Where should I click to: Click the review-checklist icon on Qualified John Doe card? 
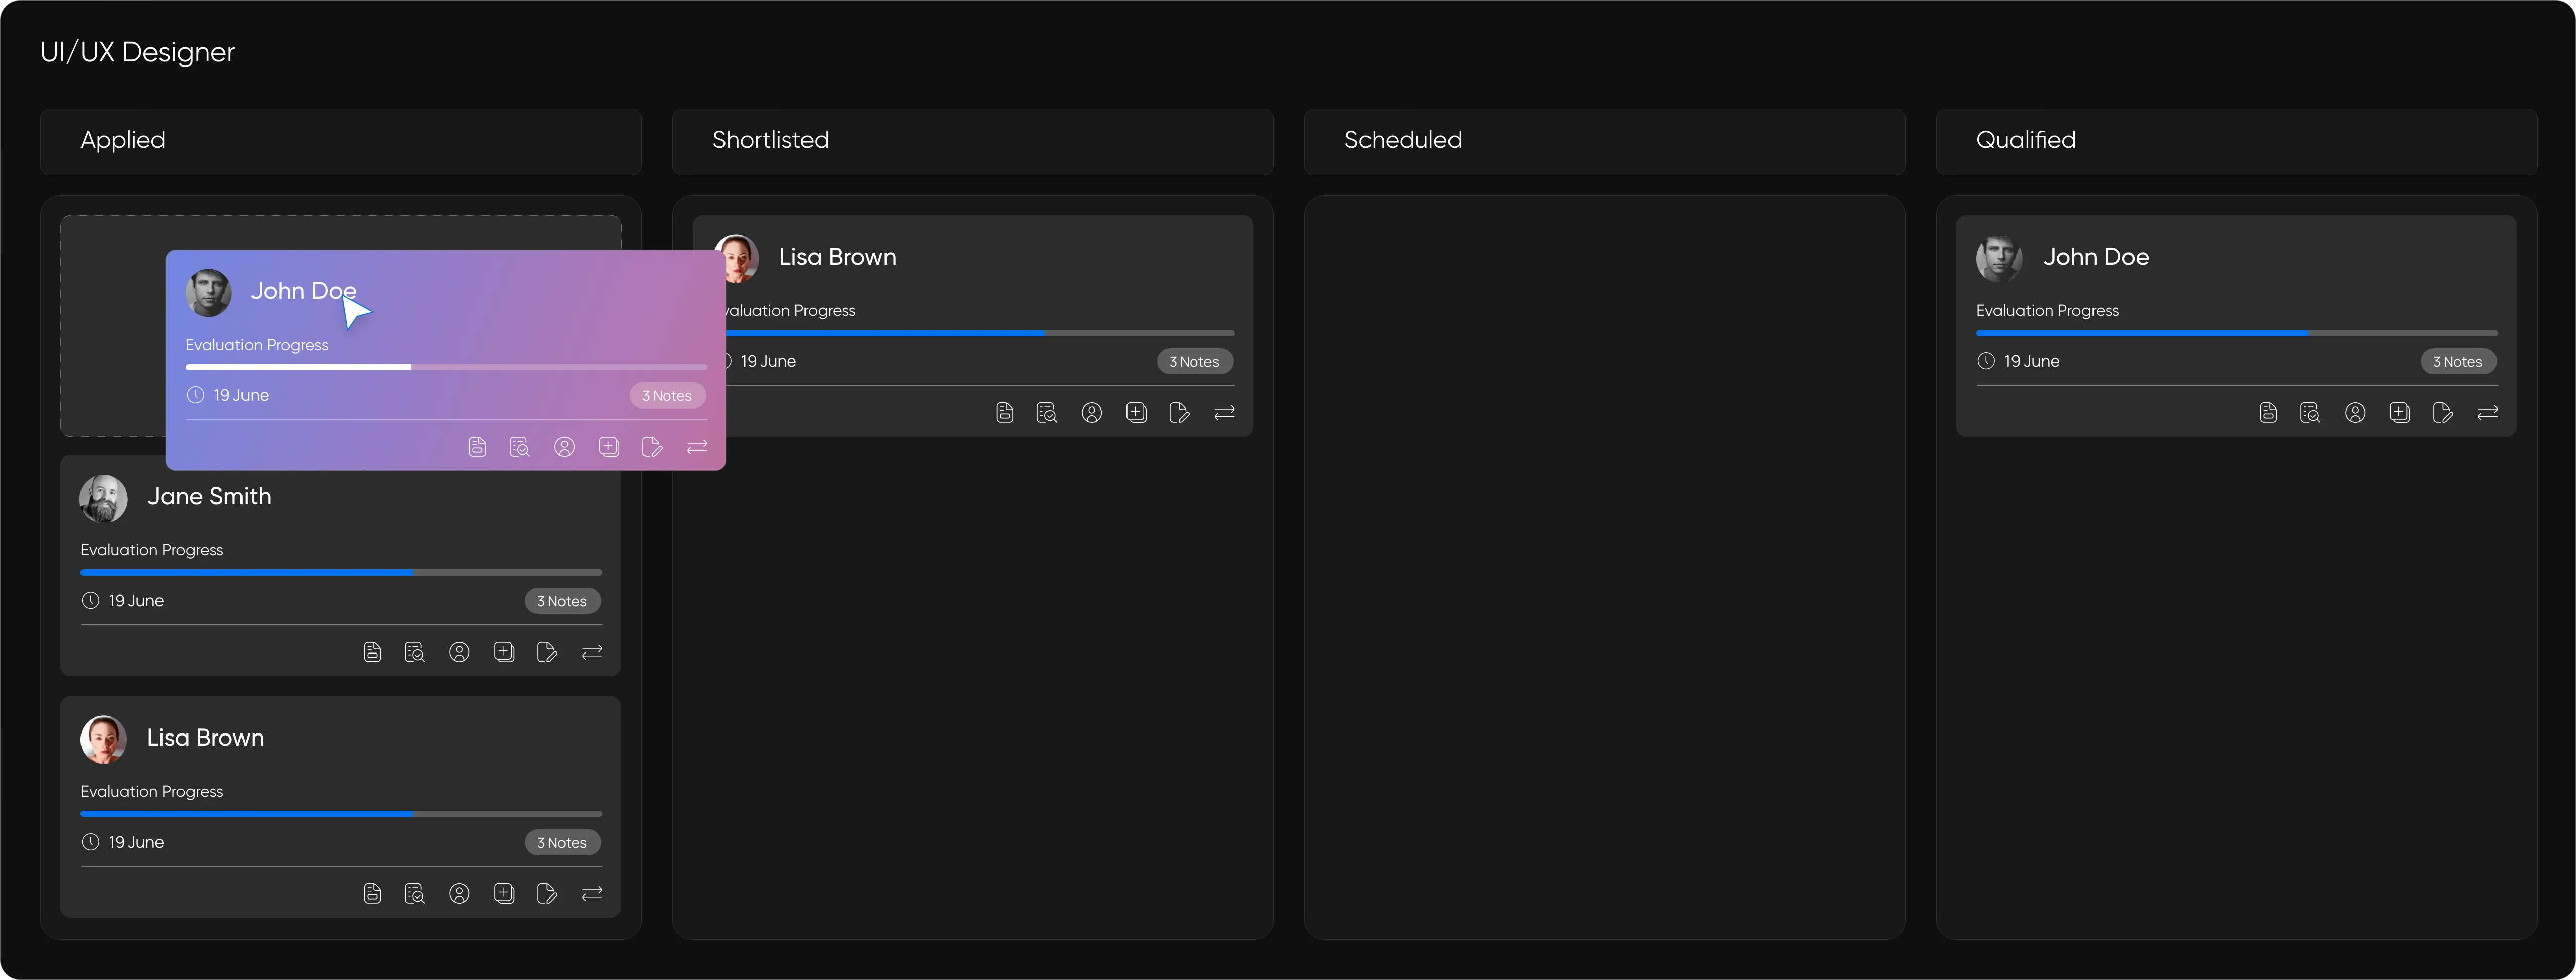point(2310,412)
